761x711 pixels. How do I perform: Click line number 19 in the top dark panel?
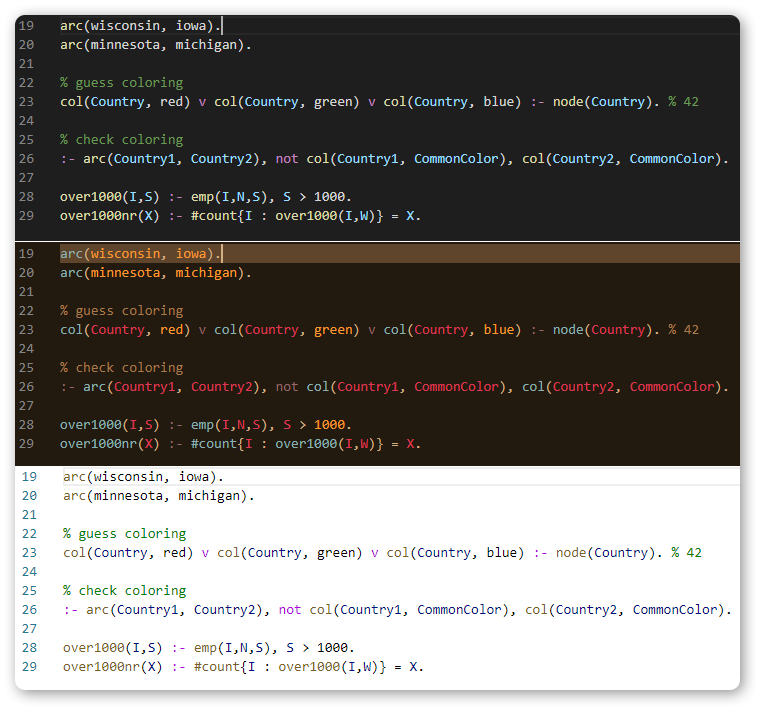coord(26,26)
